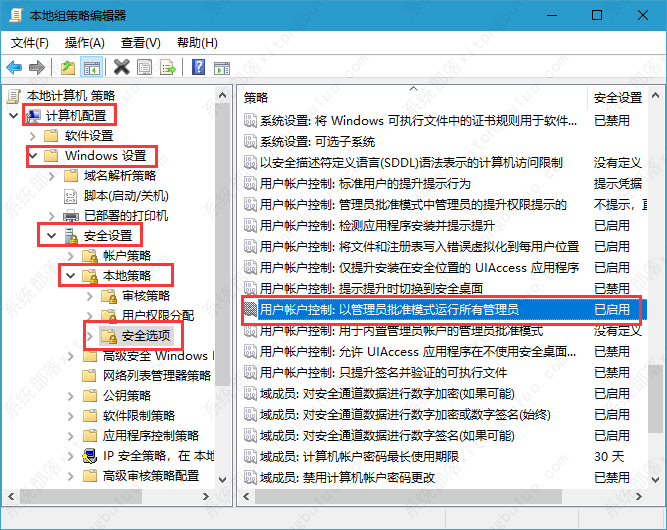Click the Back arrow in the toolbar

coord(14,67)
